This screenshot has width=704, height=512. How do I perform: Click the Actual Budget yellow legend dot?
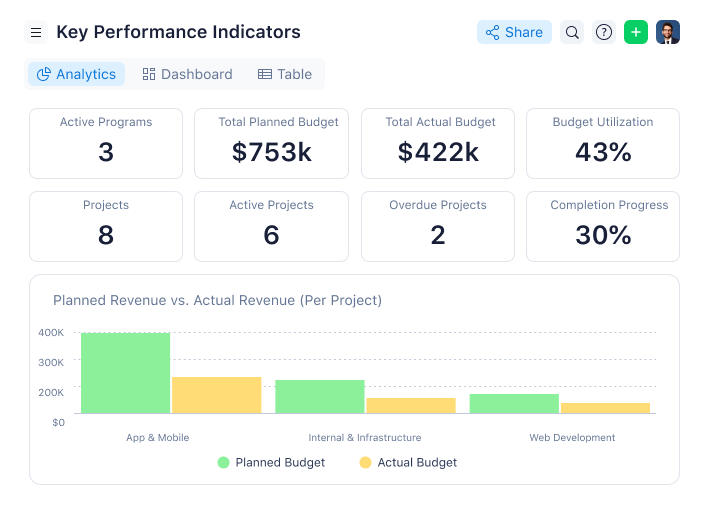pos(365,463)
